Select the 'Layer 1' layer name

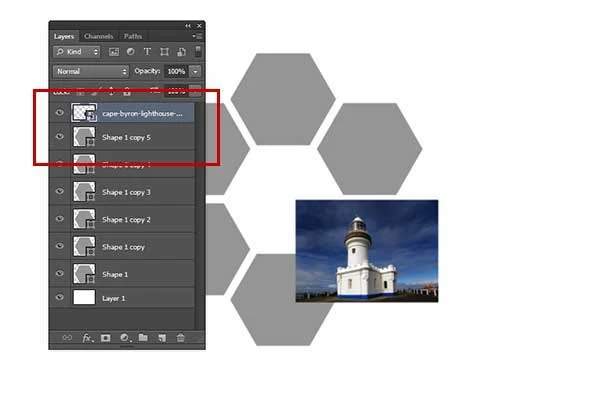pyautogui.click(x=113, y=298)
